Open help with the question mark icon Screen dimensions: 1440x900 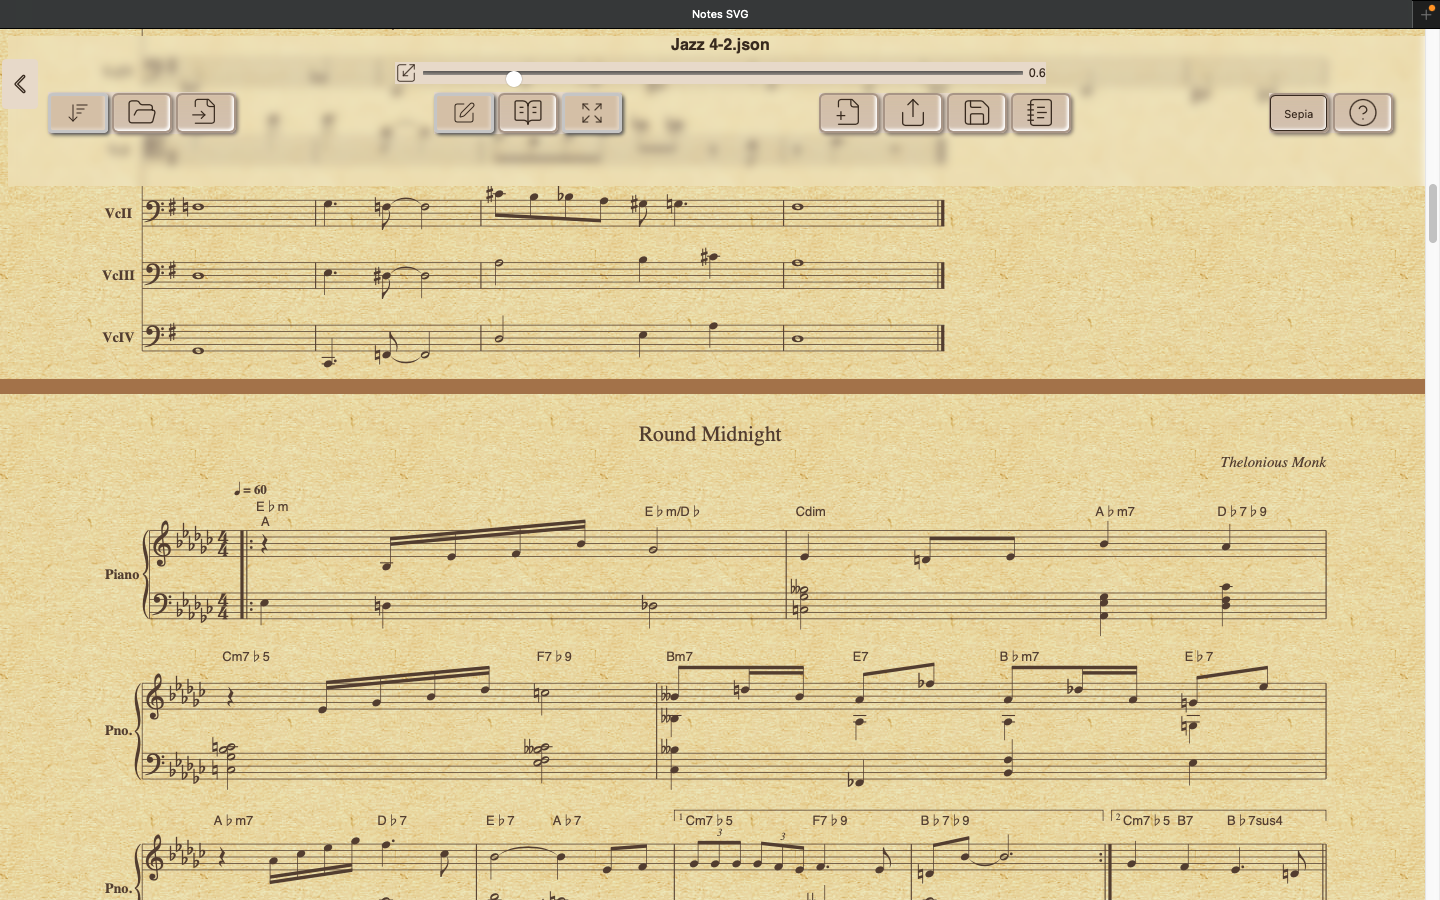(x=1362, y=113)
